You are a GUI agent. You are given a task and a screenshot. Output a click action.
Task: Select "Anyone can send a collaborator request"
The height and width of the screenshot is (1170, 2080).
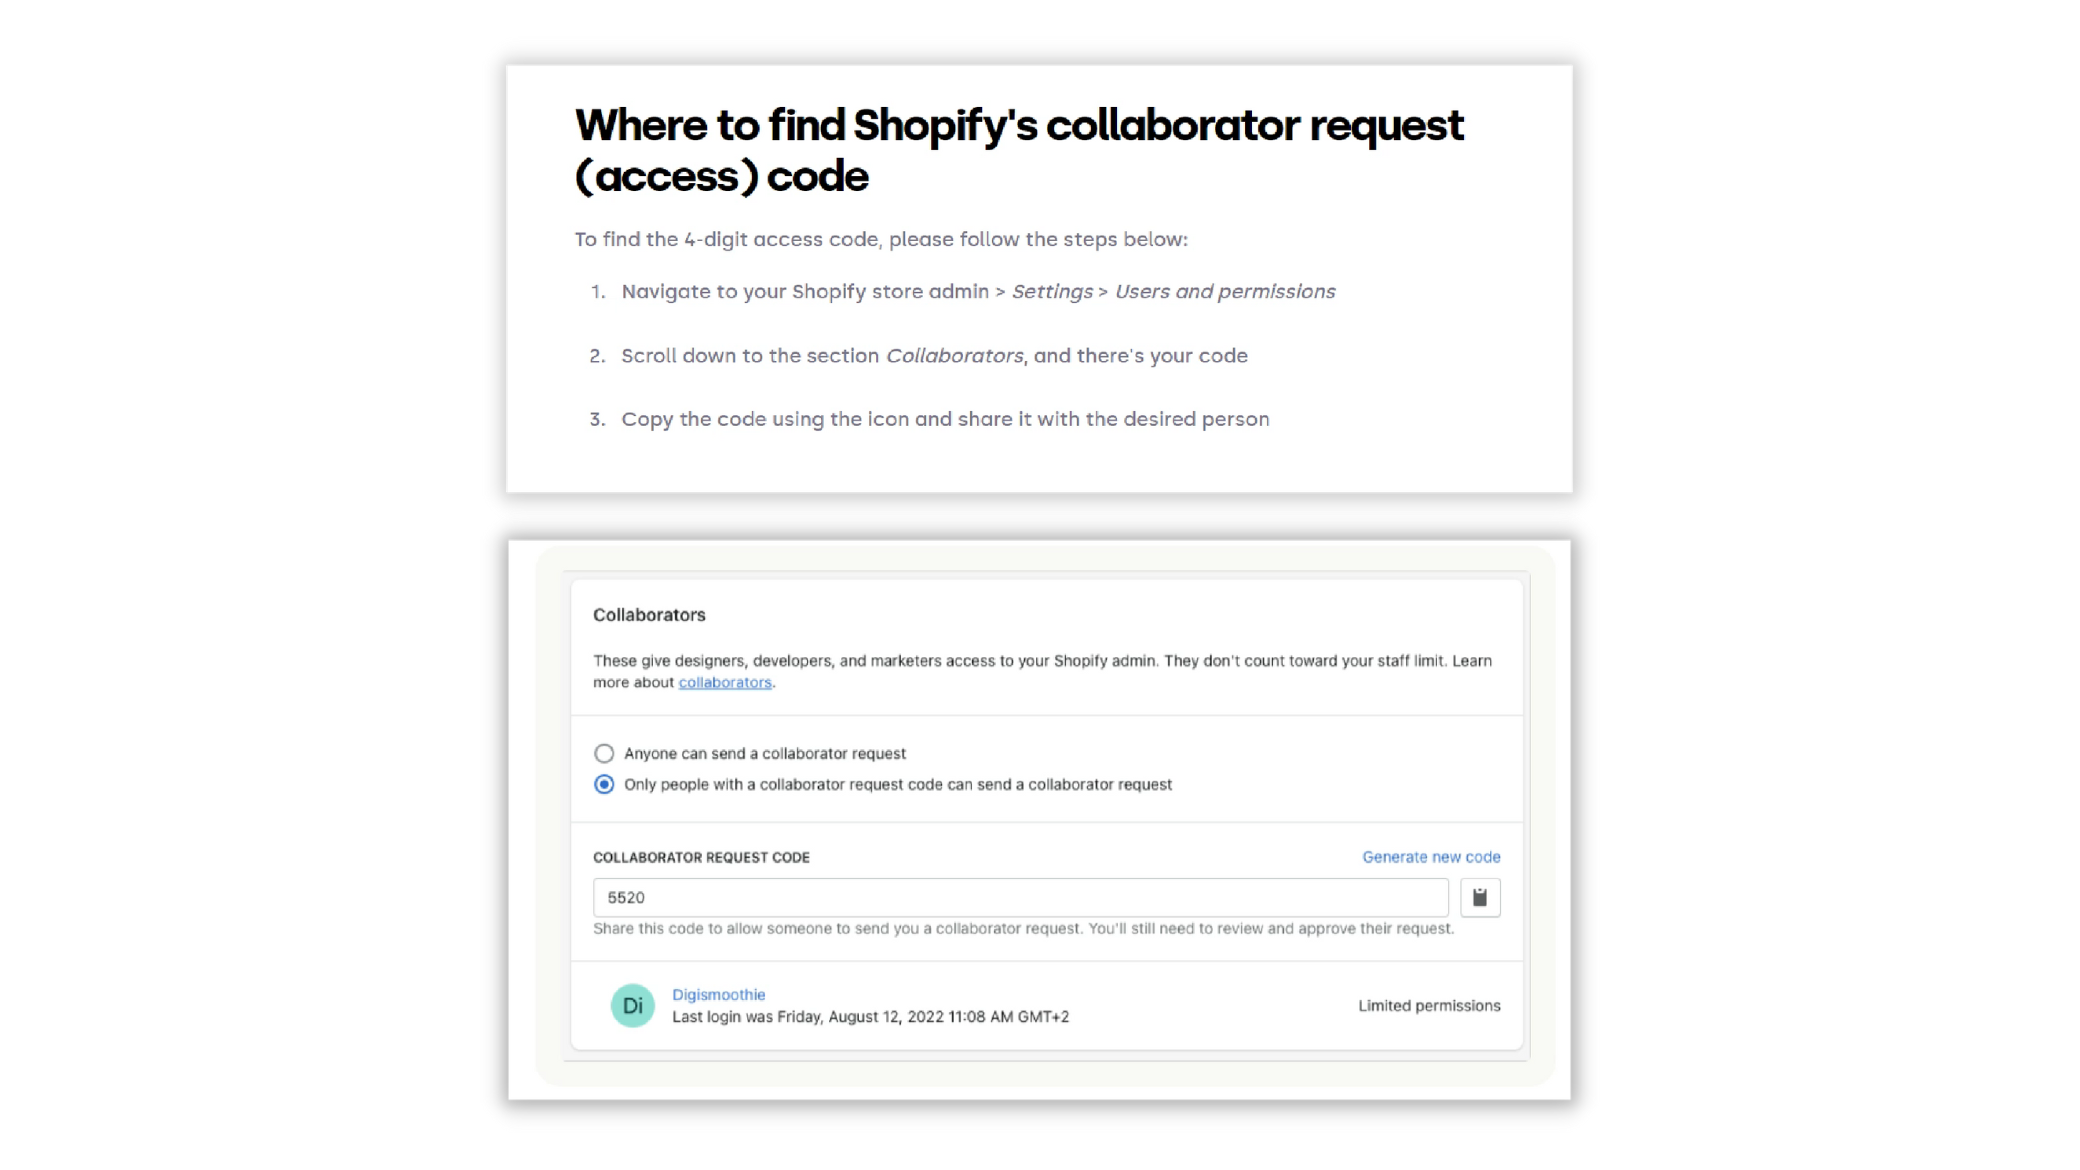tap(603, 753)
